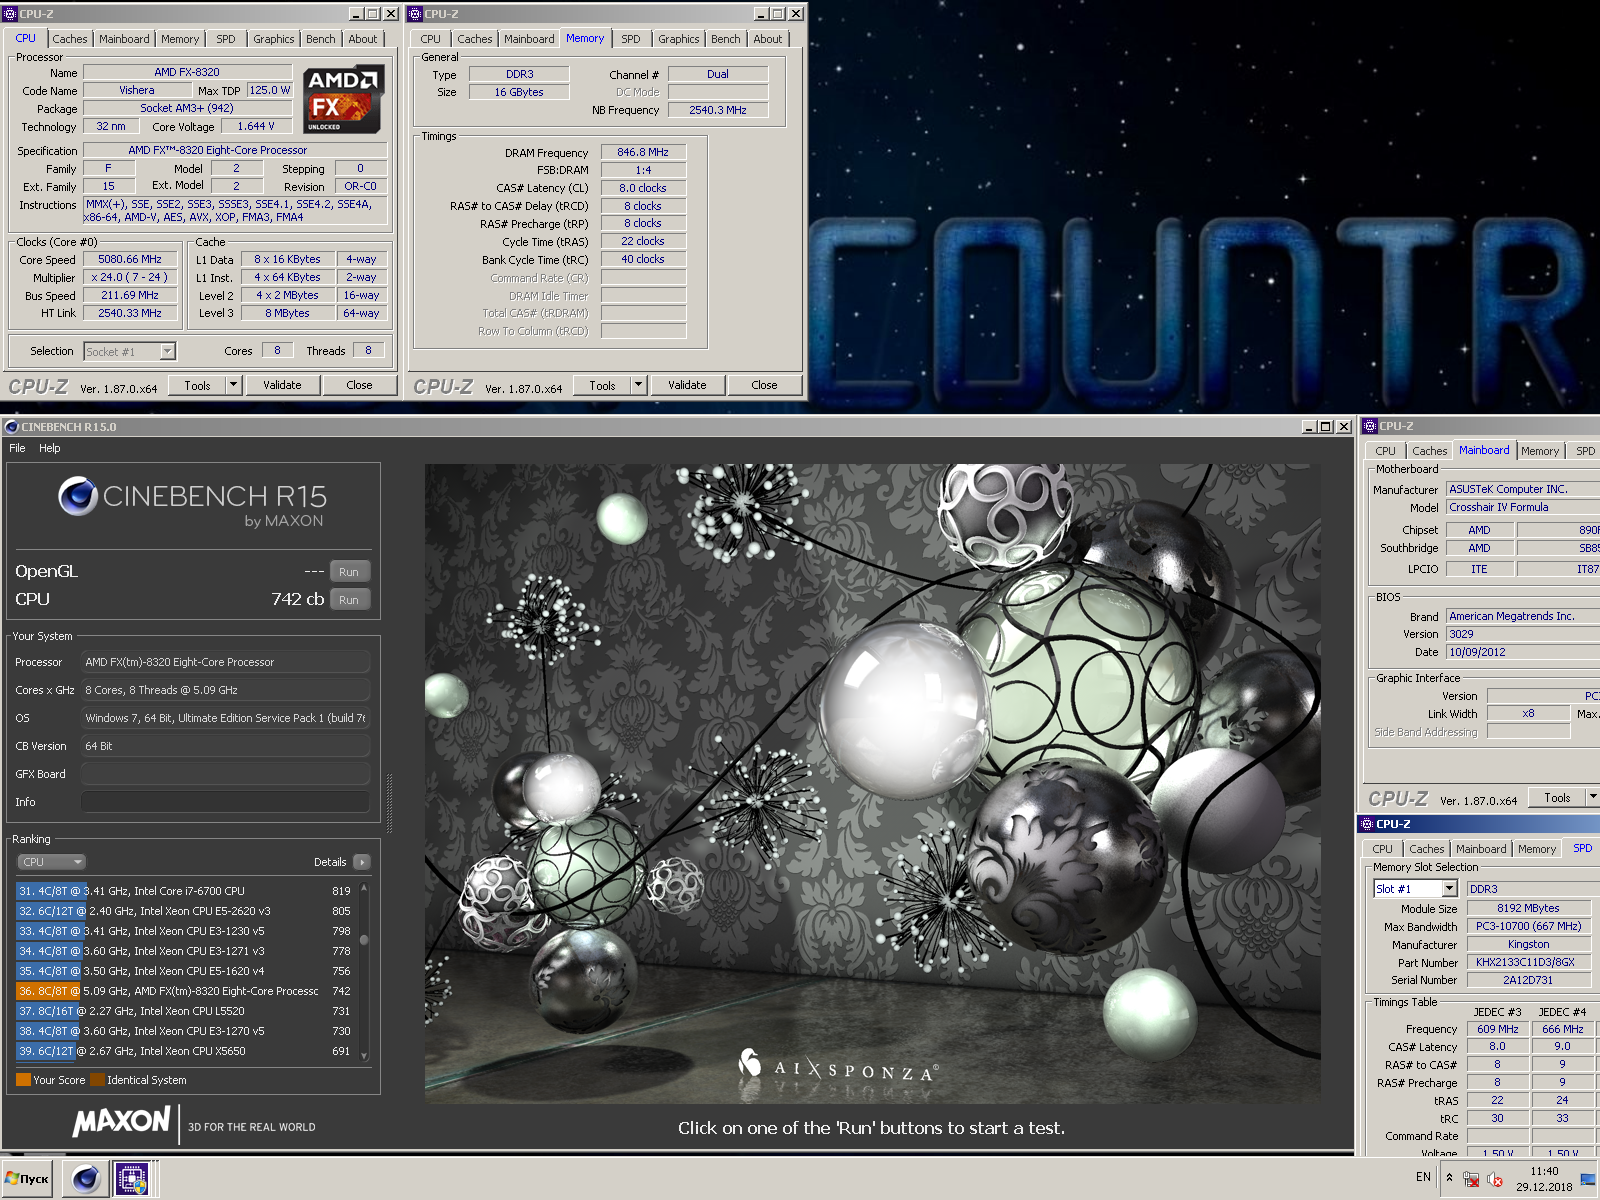This screenshot has width=1600, height=1200.
Task: Open the CPU-Z taskbar icon
Action: tap(132, 1179)
